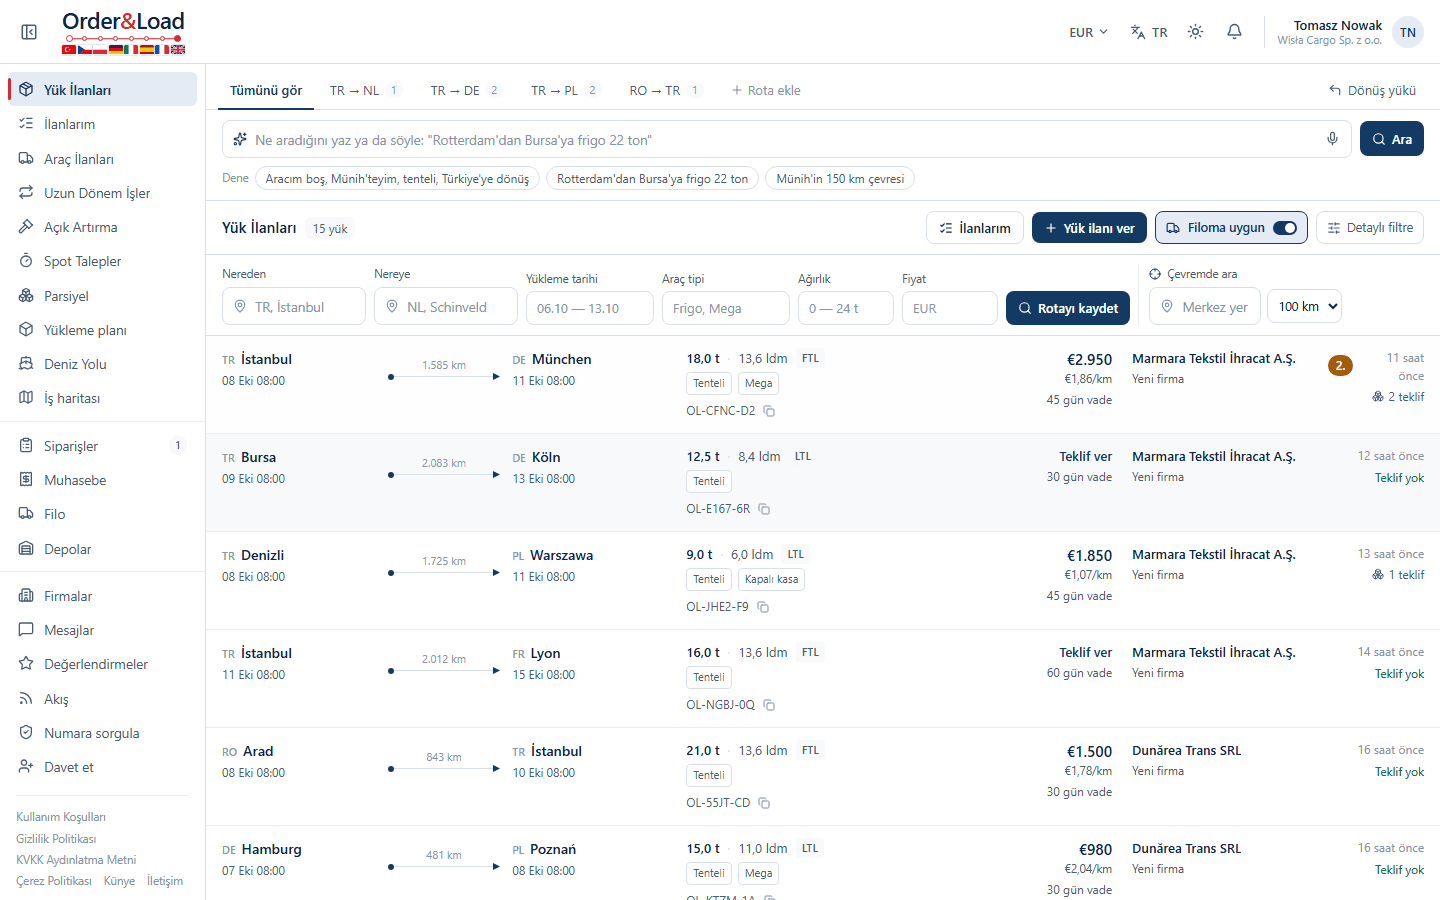This screenshot has width=1440, height=900.
Task: Click the AI sparkle search icon
Action: 240,140
